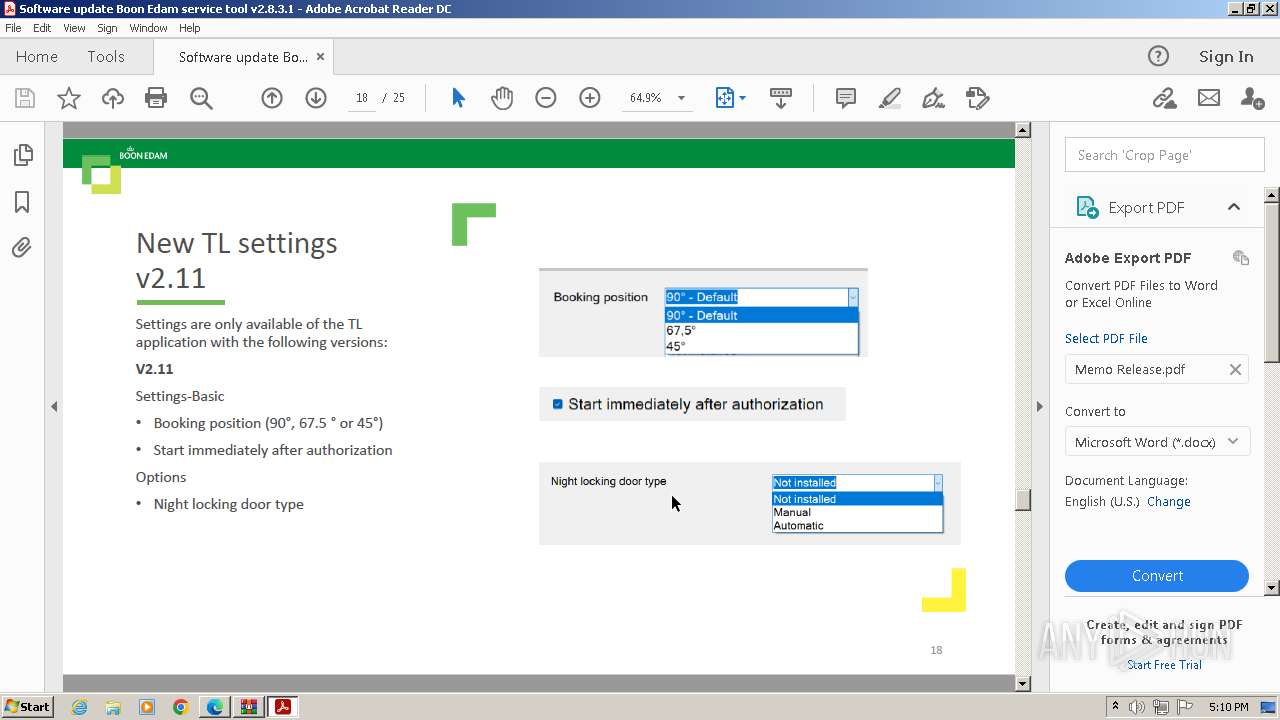Open the attachments paperclip panel
1280x720 pixels.
tap(22, 247)
